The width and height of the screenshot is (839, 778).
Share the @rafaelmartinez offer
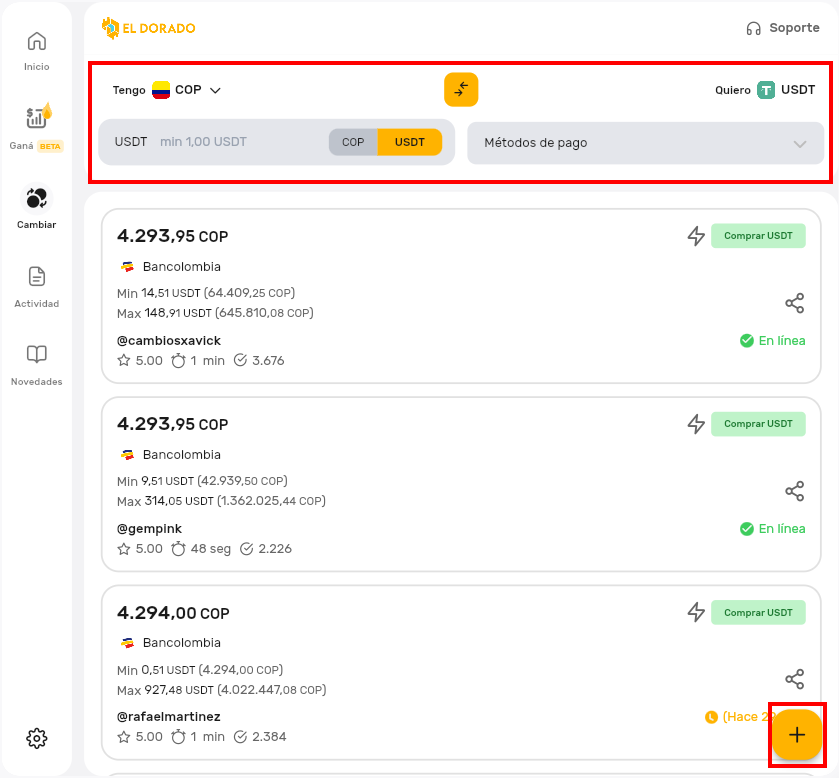tap(795, 679)
